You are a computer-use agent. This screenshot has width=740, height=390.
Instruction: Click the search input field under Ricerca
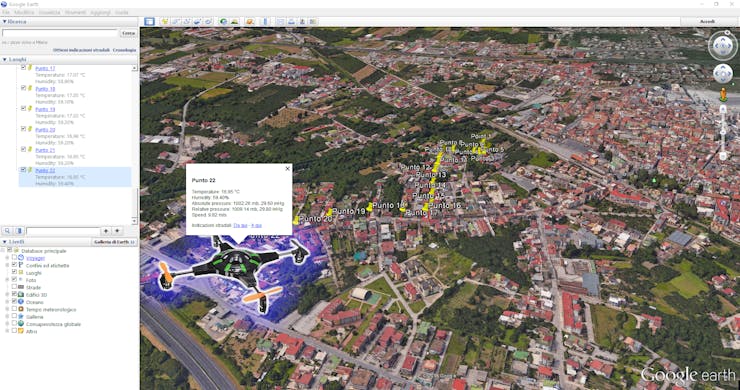[60, 33]
